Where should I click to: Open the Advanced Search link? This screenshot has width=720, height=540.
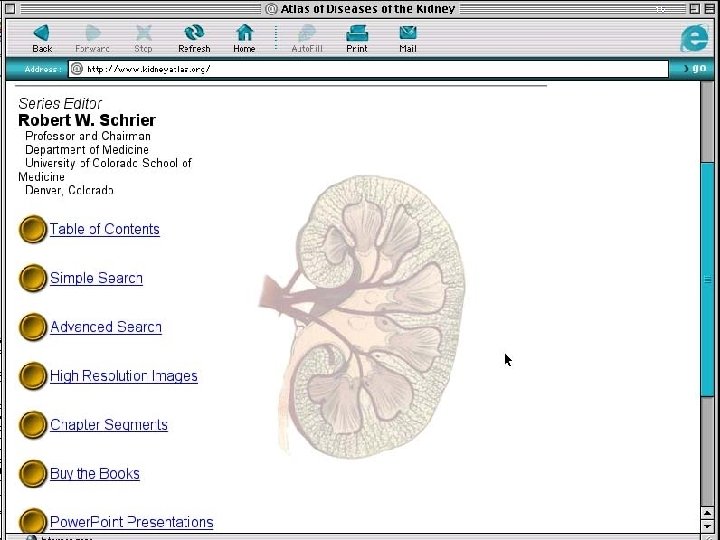(106, 327)
